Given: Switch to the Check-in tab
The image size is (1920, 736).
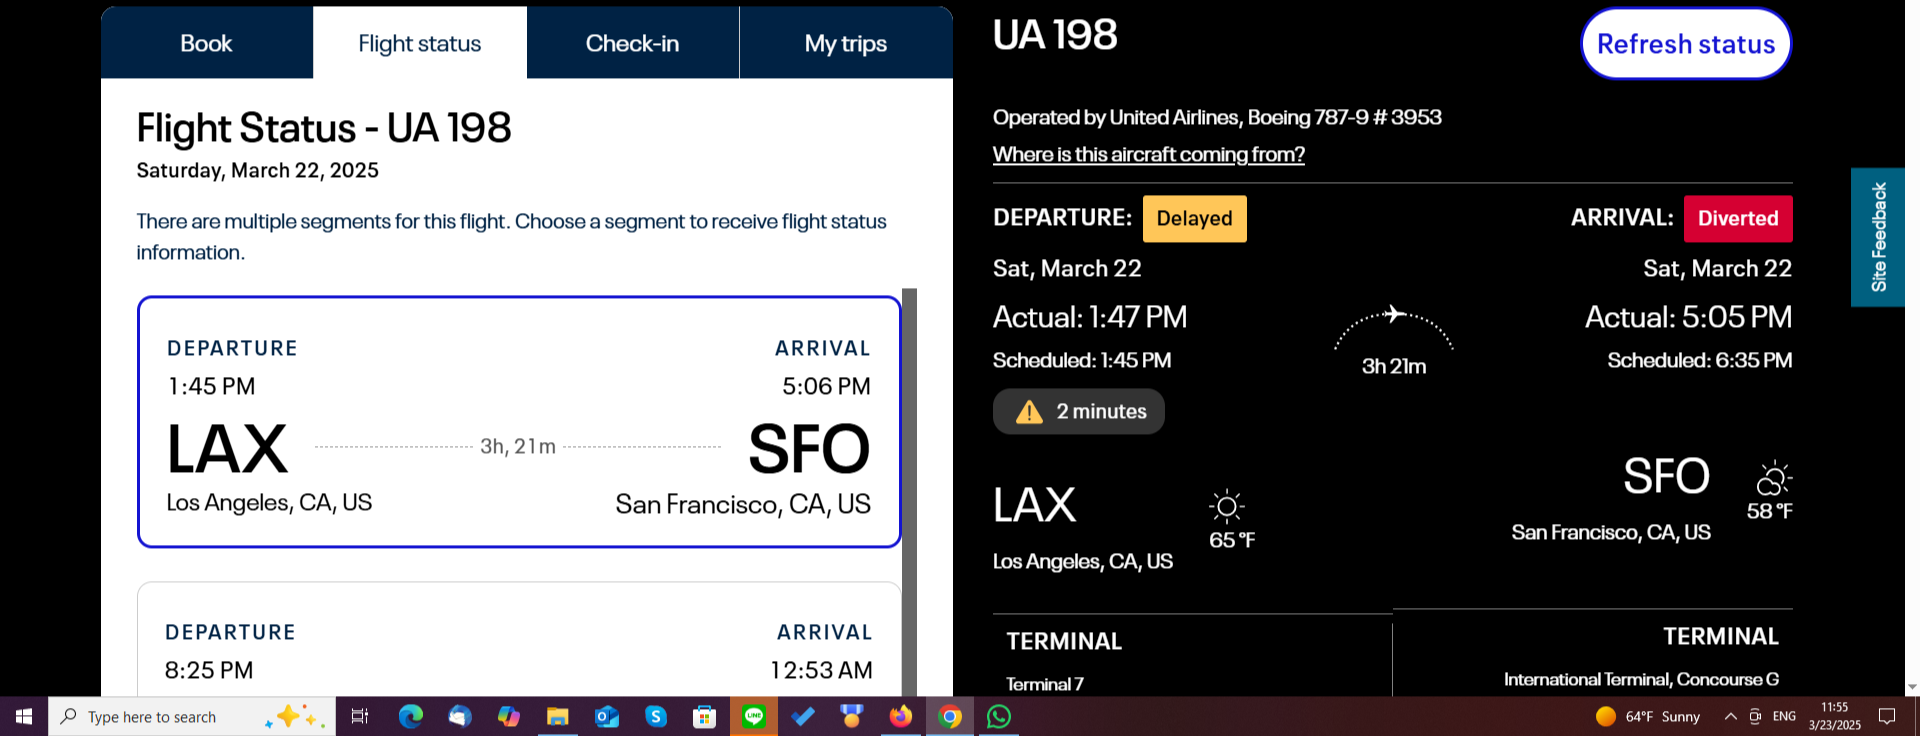Looking at the screenshot, I should pyautogui.click(x=632, y=43).
